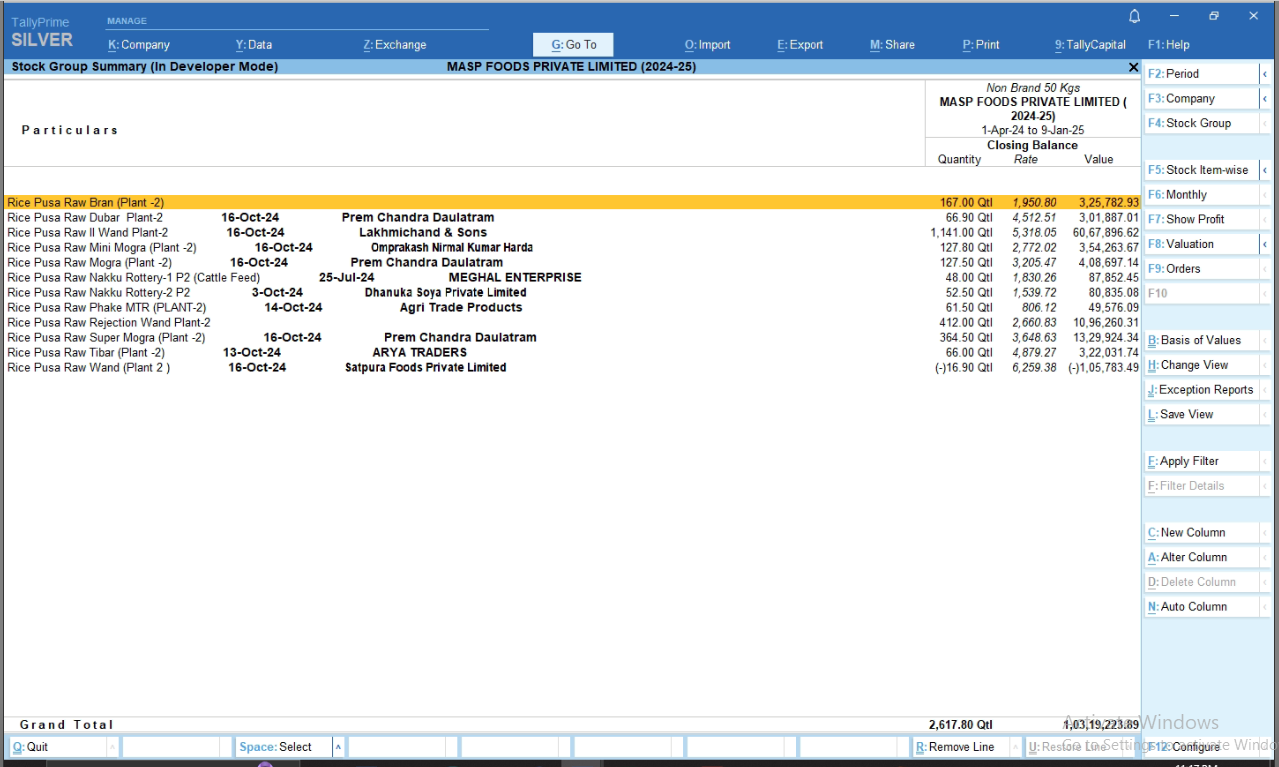Viewport: 1279px width, 767px height.
Task: Select the Rice Pusa Raw Nakku Rottery-2 P2 row
Action: click(572, 293)
